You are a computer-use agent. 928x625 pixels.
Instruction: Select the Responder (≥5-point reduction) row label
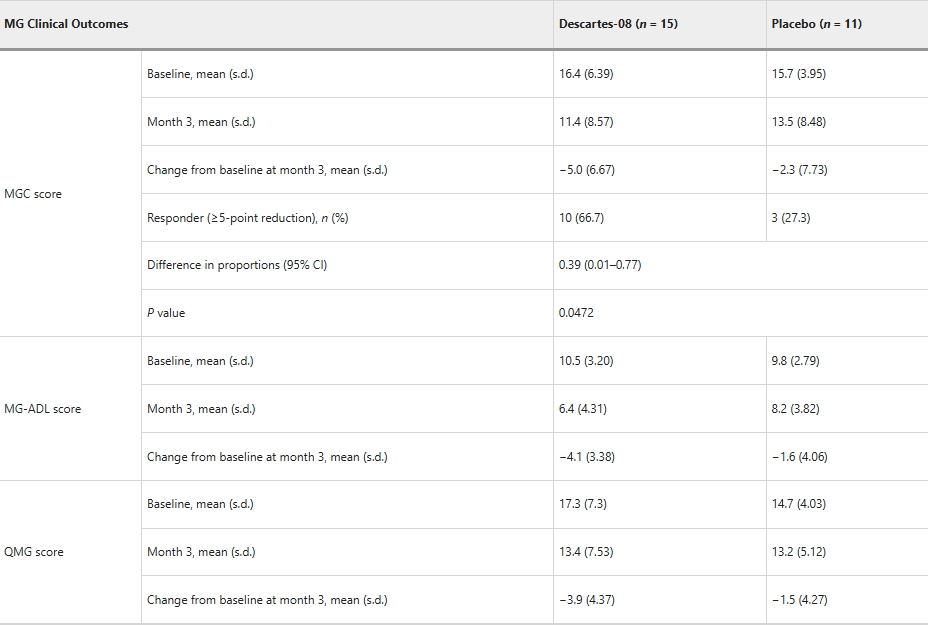(x=247, y=218)
